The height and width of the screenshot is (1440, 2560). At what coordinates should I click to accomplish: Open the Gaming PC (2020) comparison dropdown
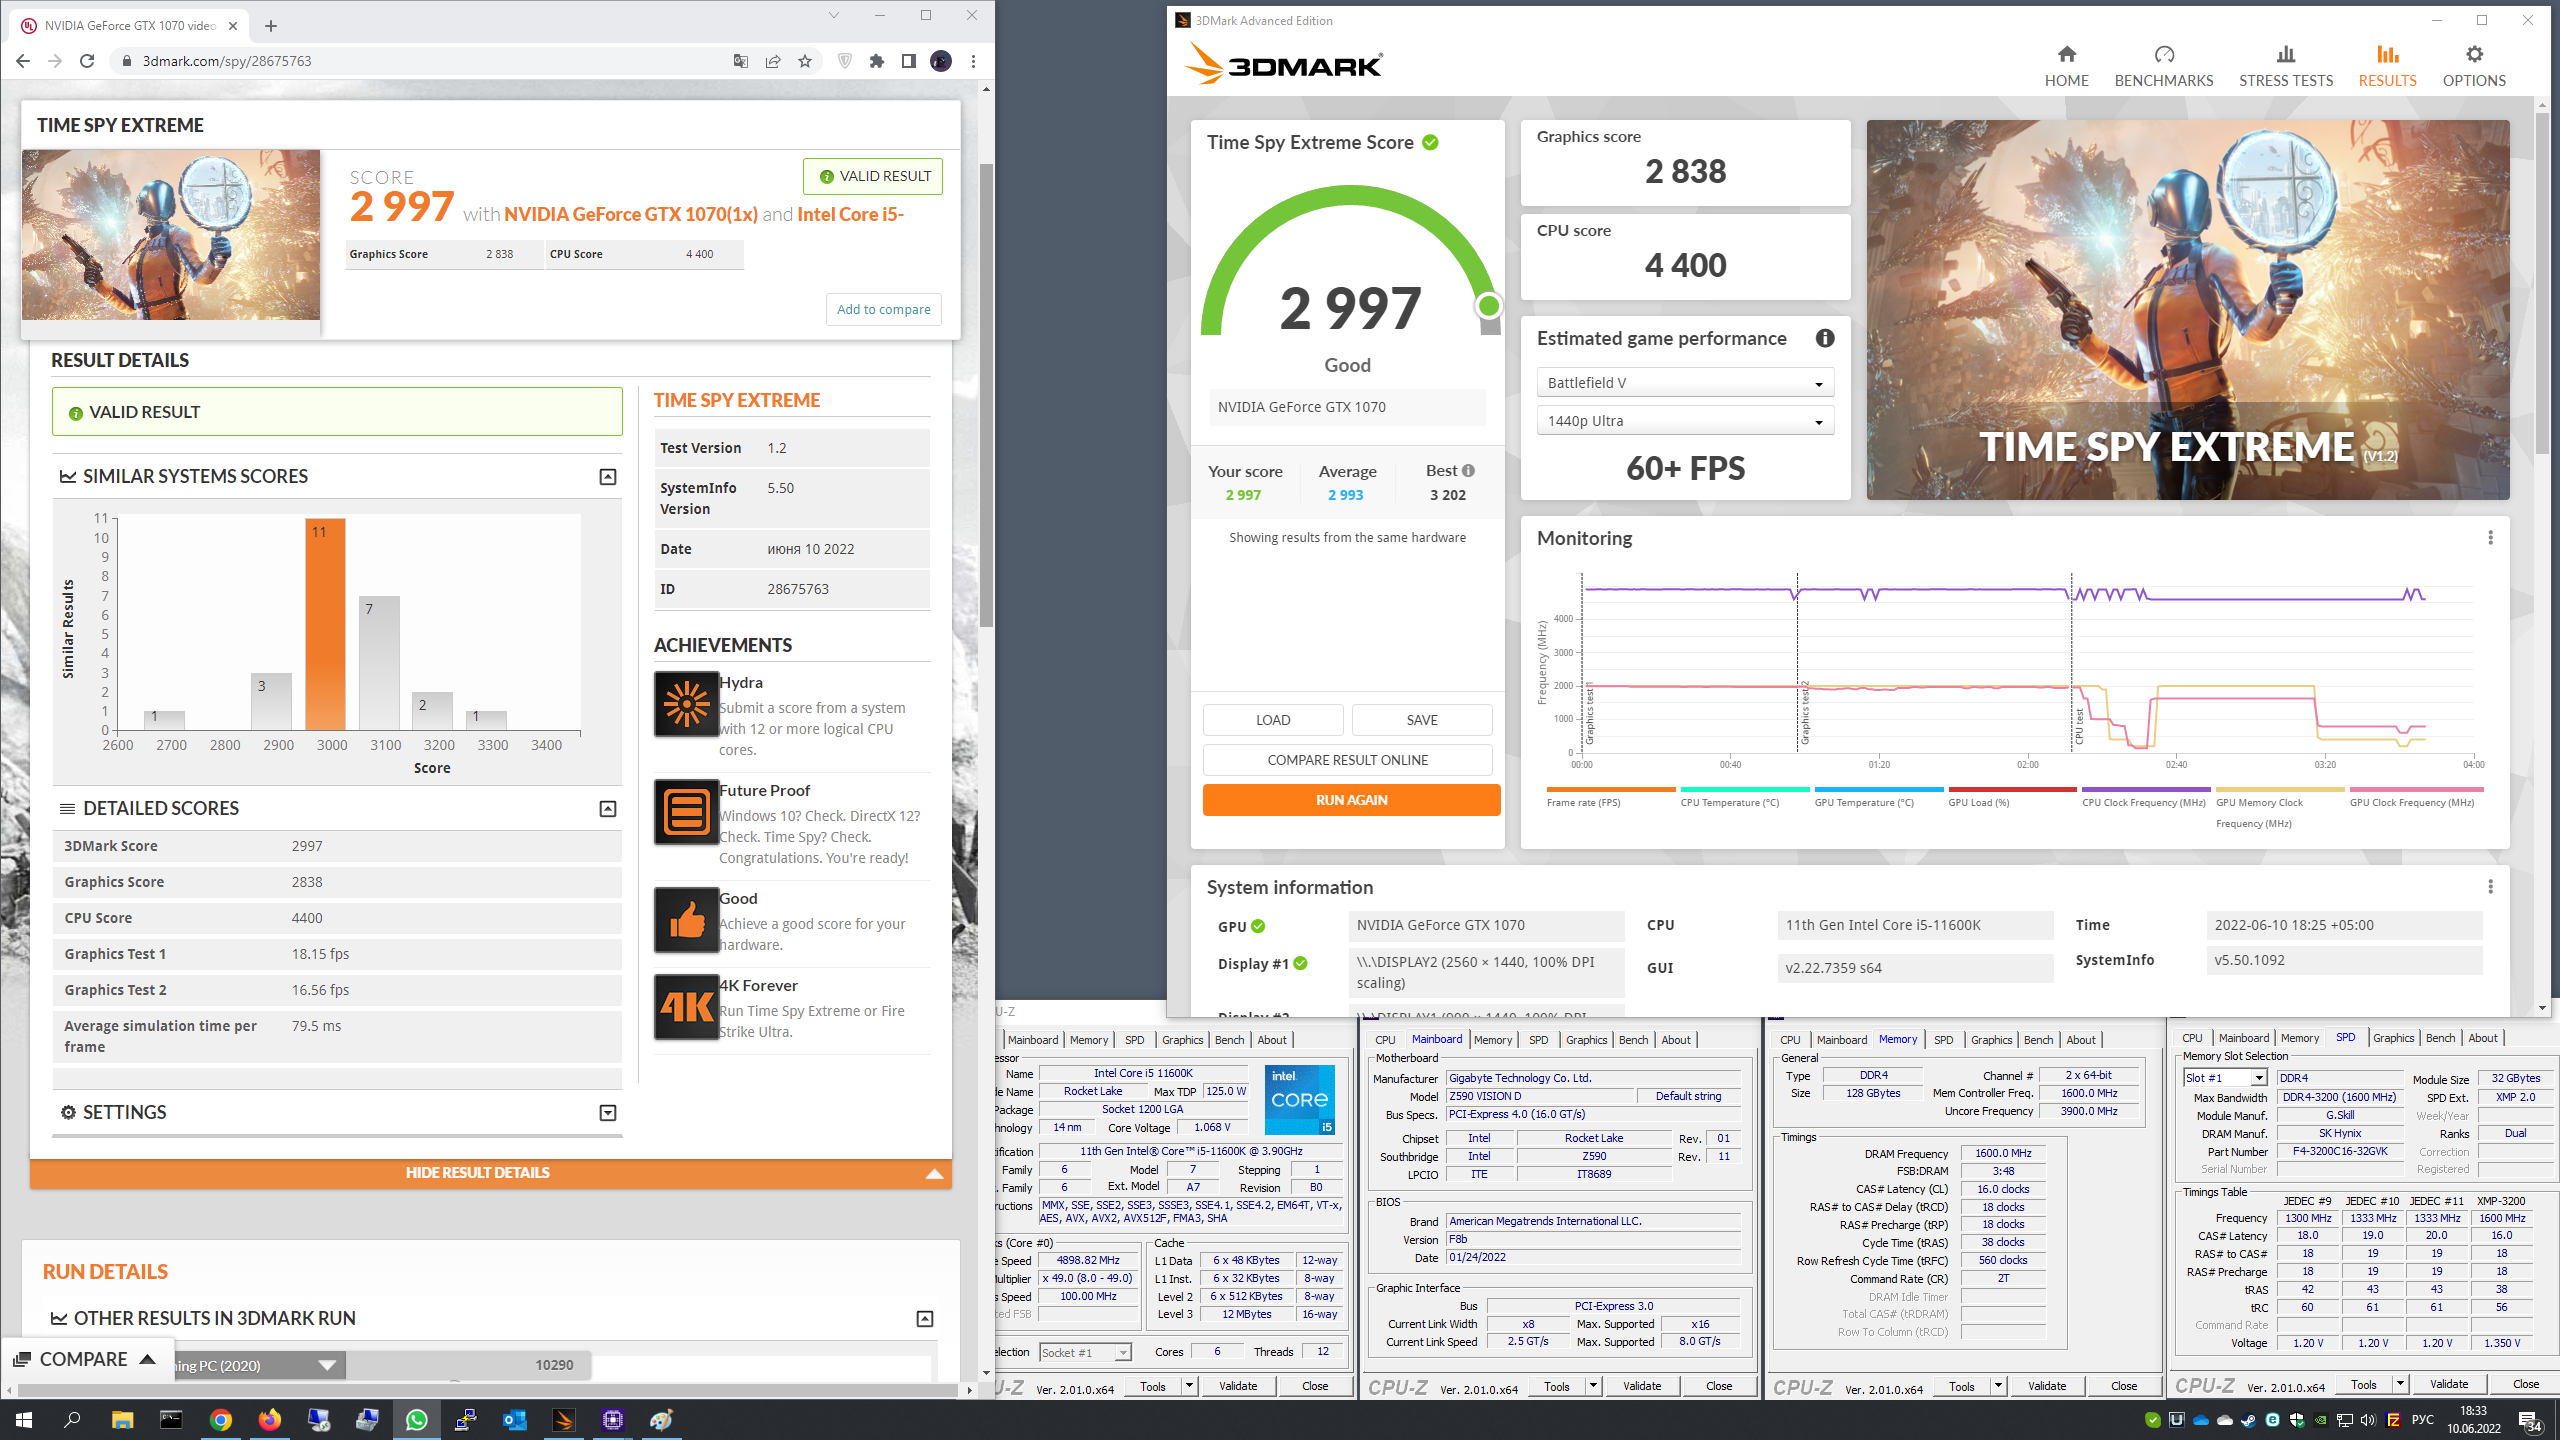[x=327, y=1365]
